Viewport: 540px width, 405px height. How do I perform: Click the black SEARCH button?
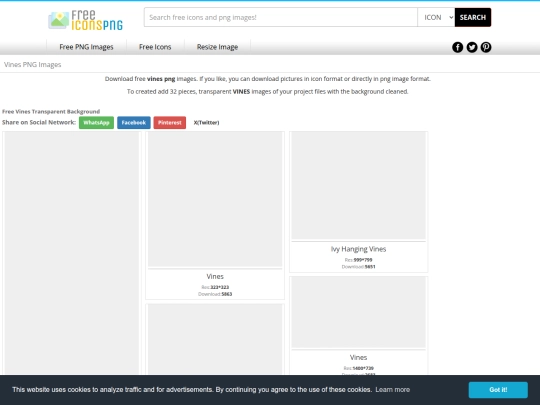point(473,17)
